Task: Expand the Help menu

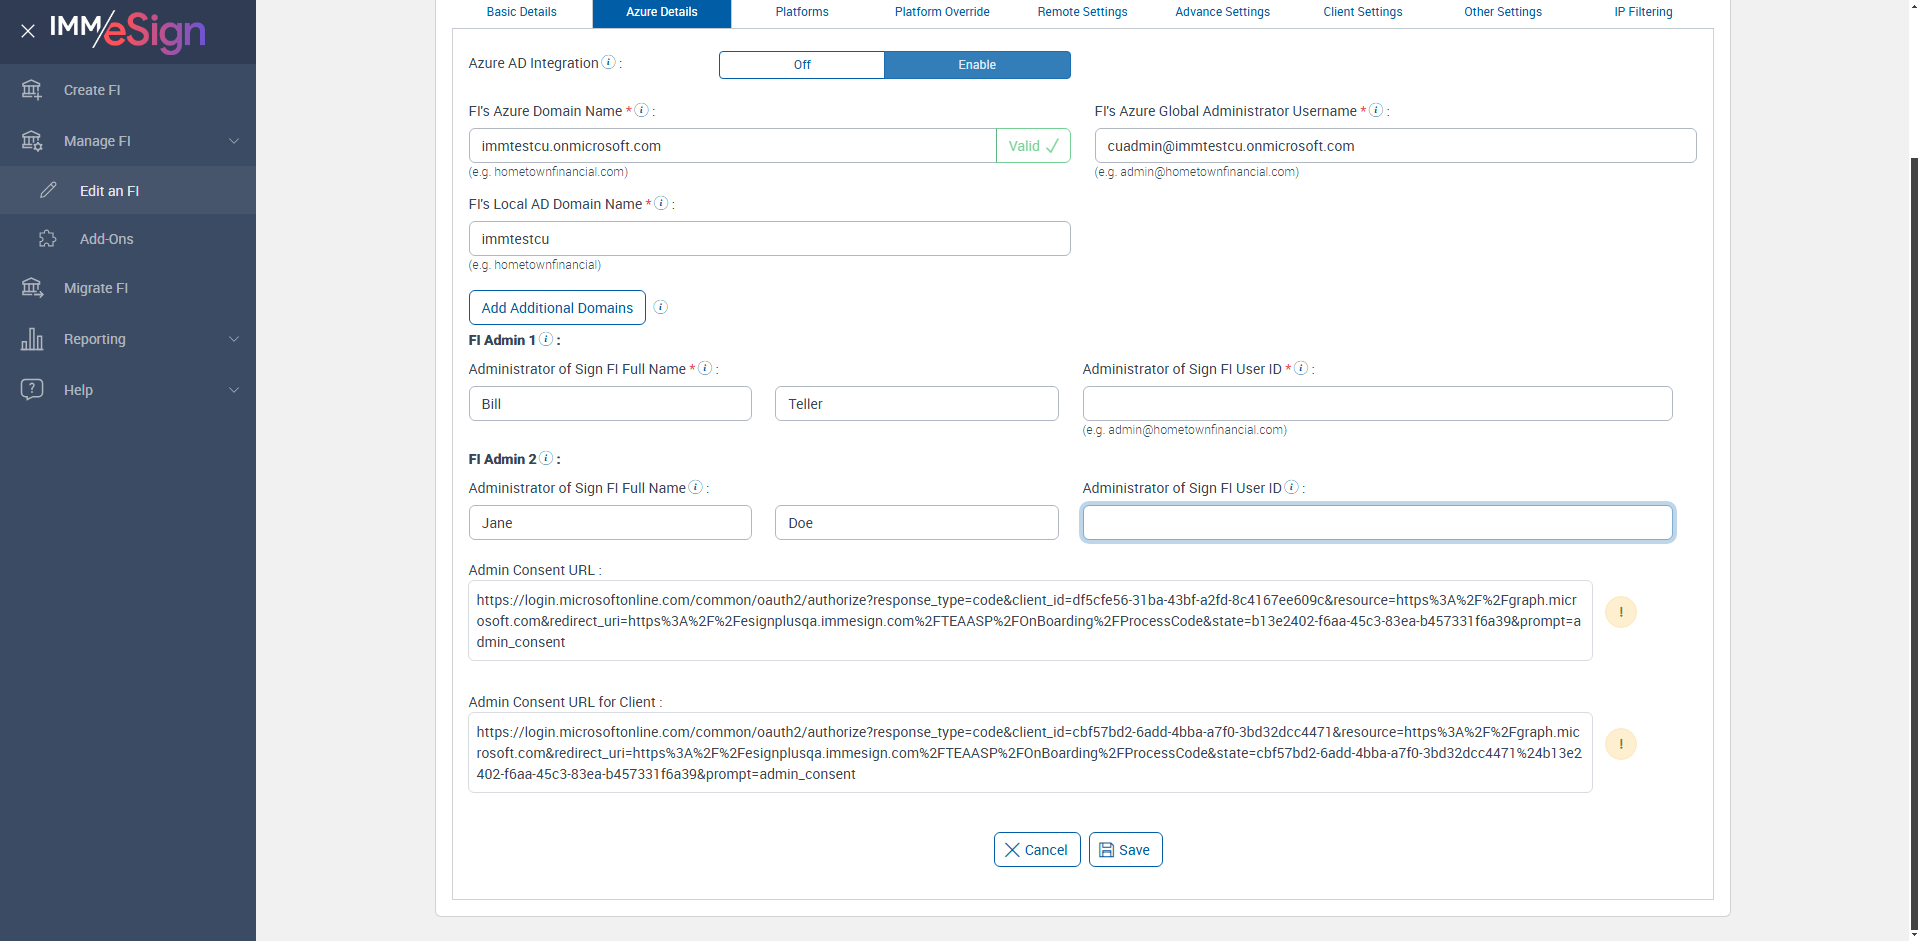Action: point(234,390)
